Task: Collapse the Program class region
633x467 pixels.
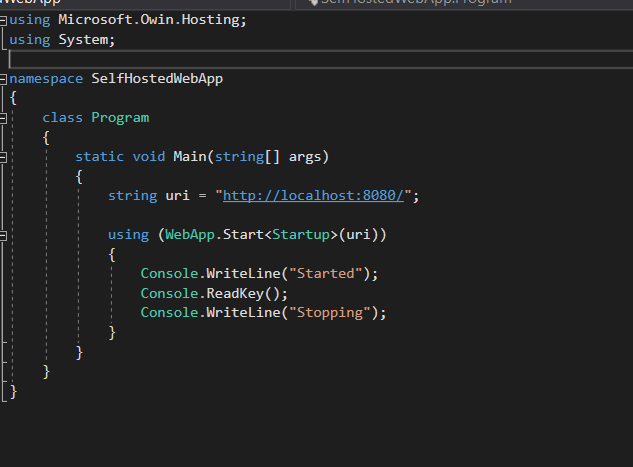Action: (x=4, y=118)
